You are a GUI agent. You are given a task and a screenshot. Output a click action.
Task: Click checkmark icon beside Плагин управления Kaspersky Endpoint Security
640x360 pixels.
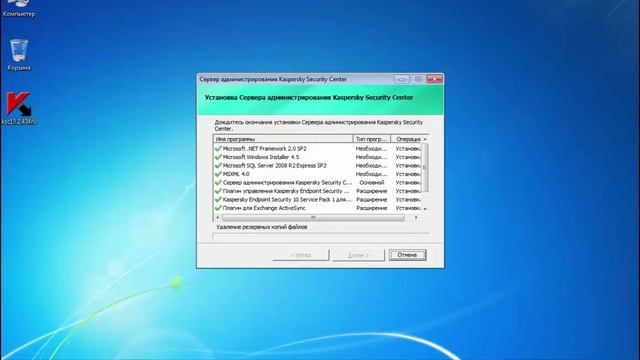(218, 191)
